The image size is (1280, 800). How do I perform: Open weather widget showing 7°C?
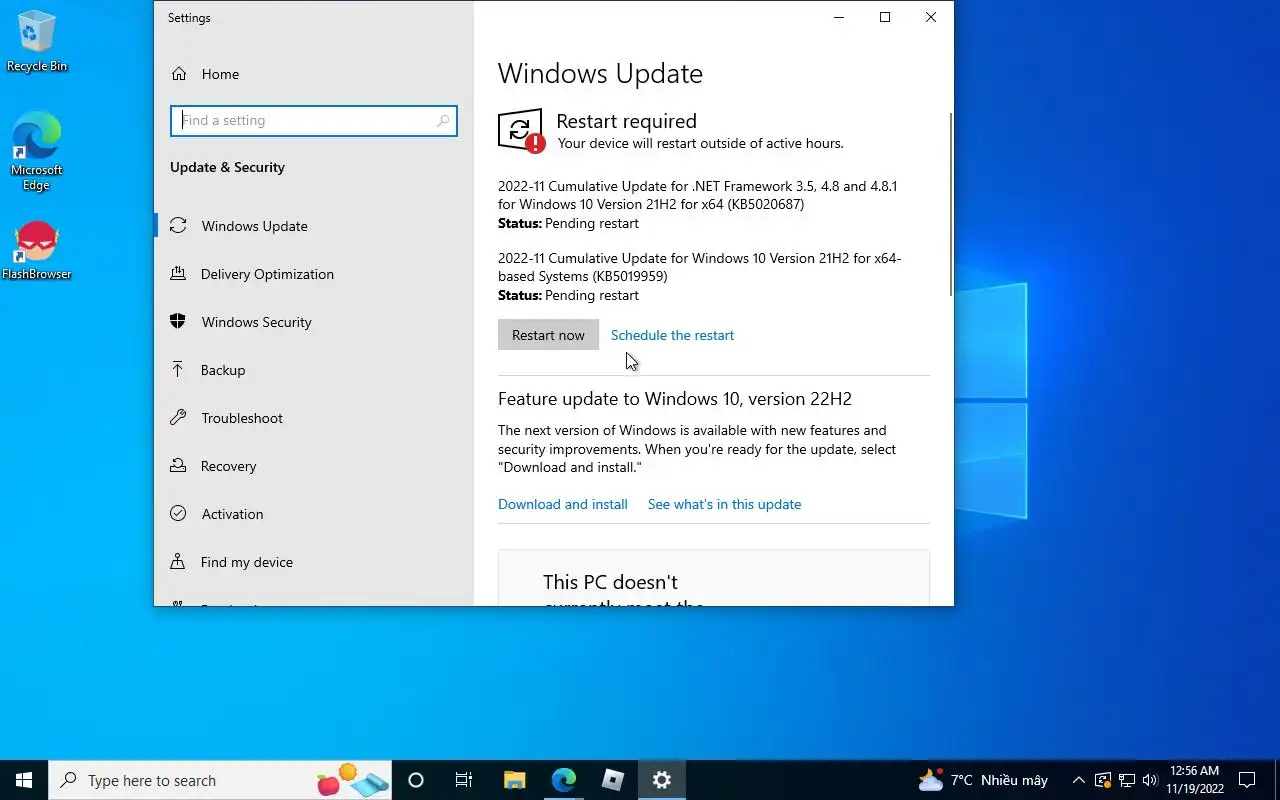983,780
